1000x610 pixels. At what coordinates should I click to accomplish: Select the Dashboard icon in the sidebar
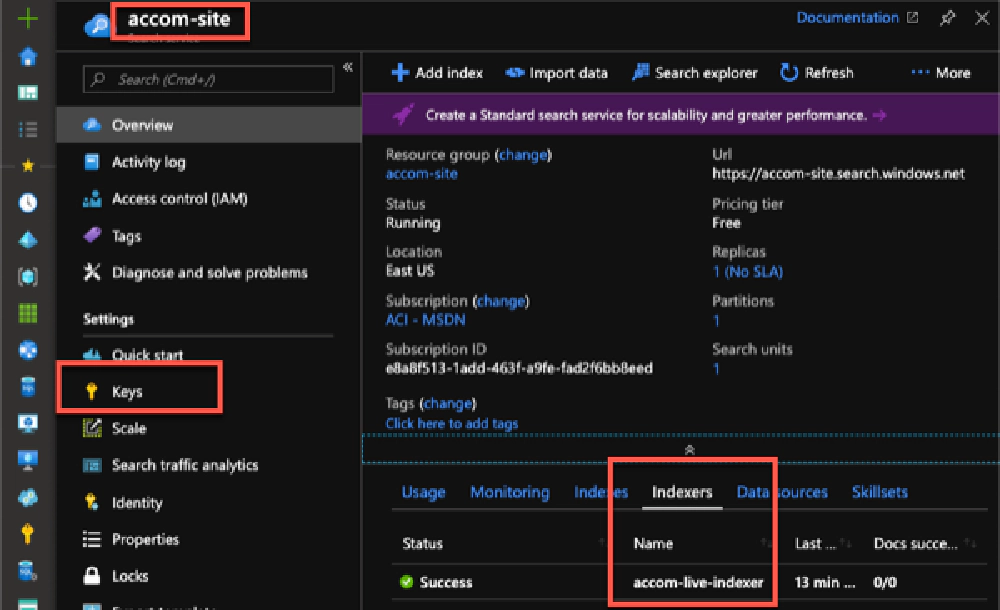pos(26,90)
